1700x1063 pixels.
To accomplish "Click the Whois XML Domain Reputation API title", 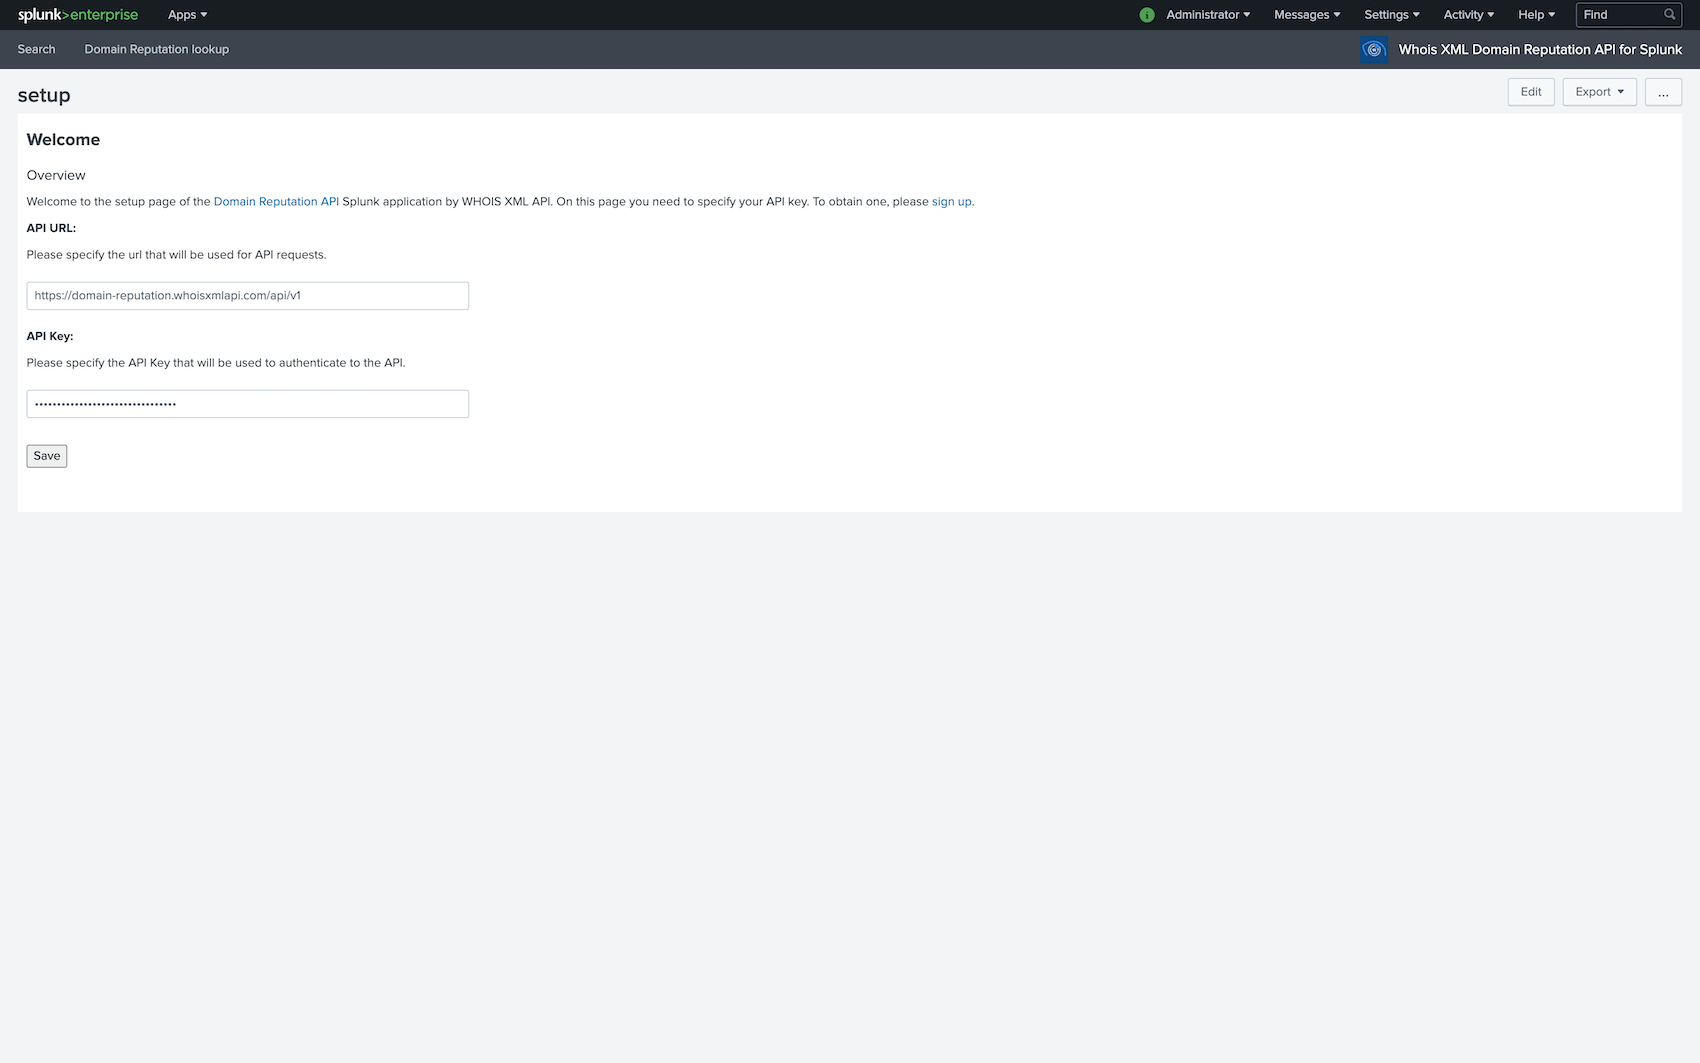I will pos(1540,50).
